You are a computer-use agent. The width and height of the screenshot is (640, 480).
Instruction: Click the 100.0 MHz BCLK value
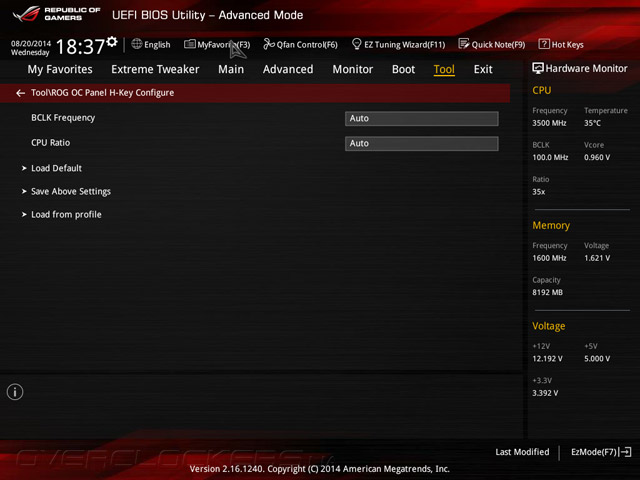click(550, 157)
